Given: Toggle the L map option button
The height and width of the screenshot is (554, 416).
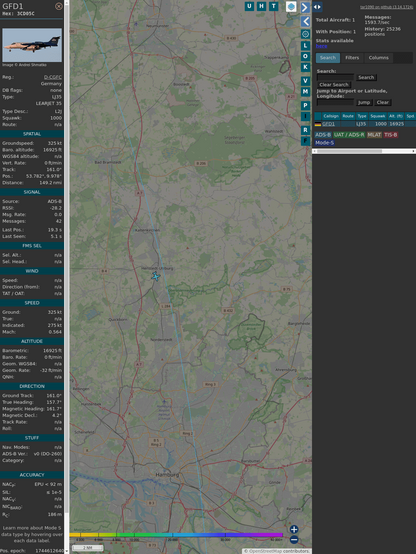Looking at the screenshot, I should (305, 46).
